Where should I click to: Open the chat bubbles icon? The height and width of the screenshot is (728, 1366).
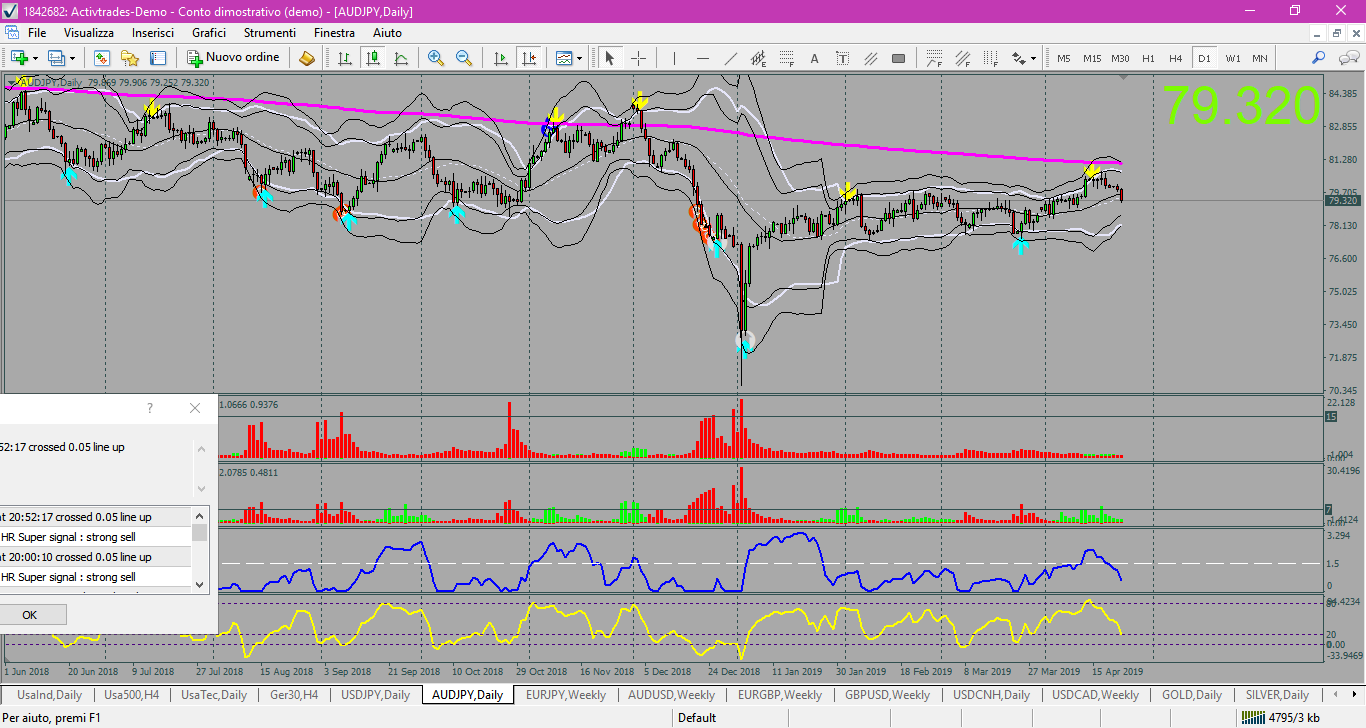click(1347, 58)
